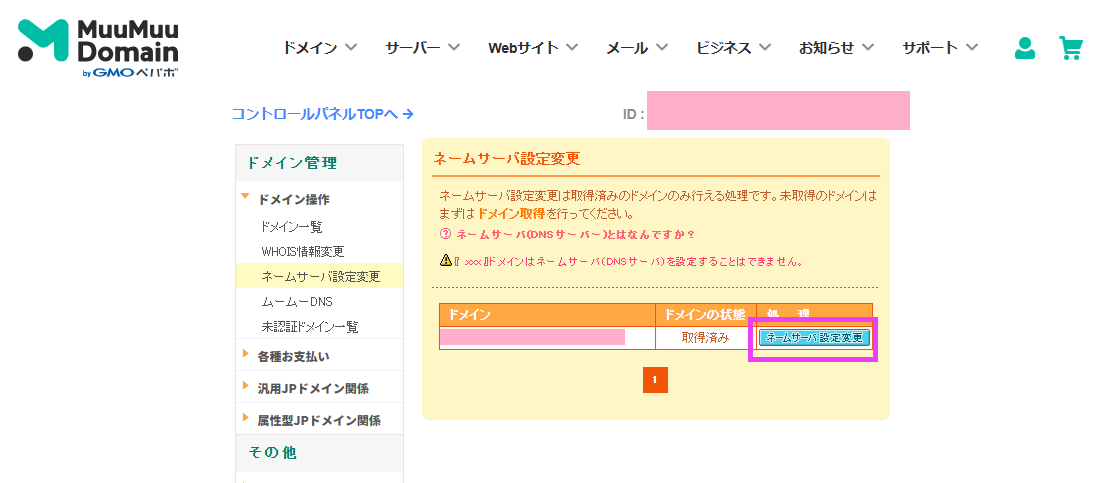1096x483 pixels.
Task: Click the その他 sidebar heading
Action: coord(319,453)
